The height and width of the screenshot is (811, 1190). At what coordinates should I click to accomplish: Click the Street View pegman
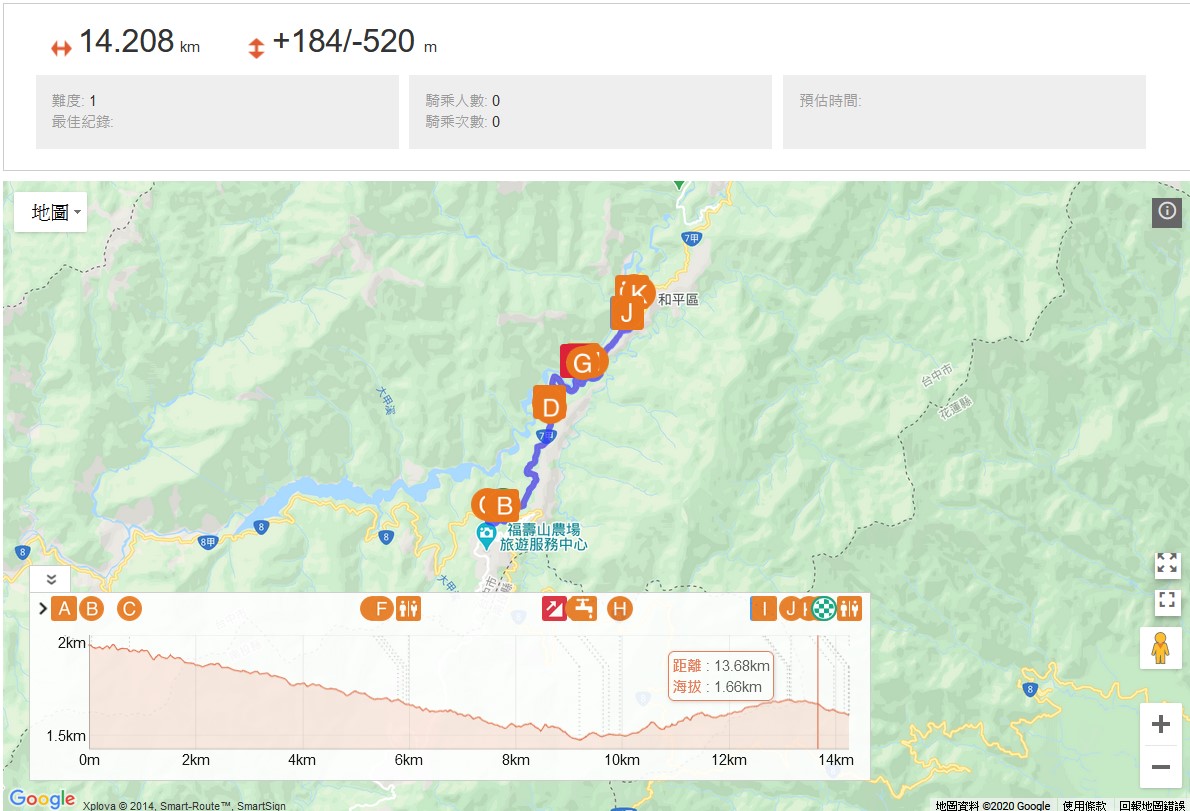click(1160, 649)
